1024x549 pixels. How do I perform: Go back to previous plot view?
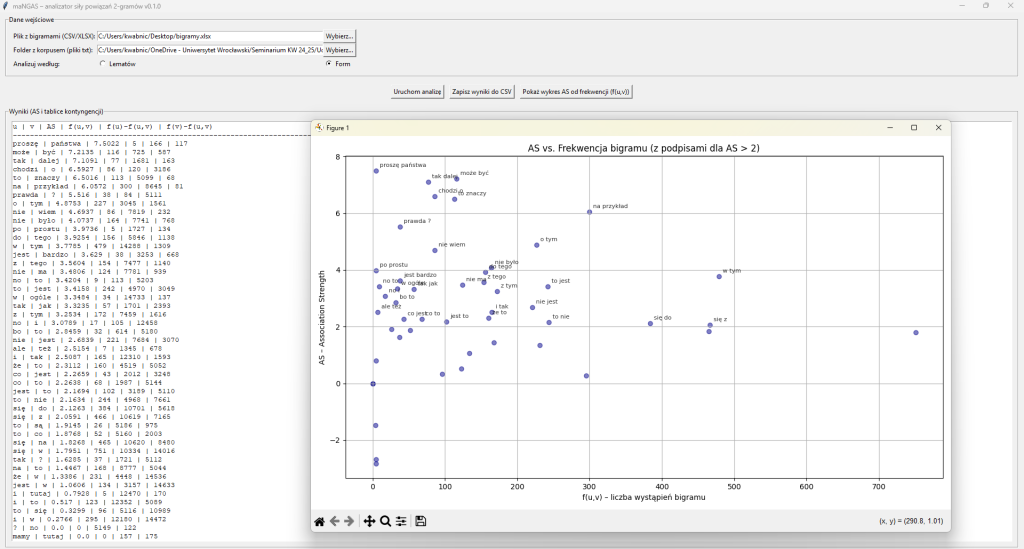pyautogui.click(x=334, y=521)
